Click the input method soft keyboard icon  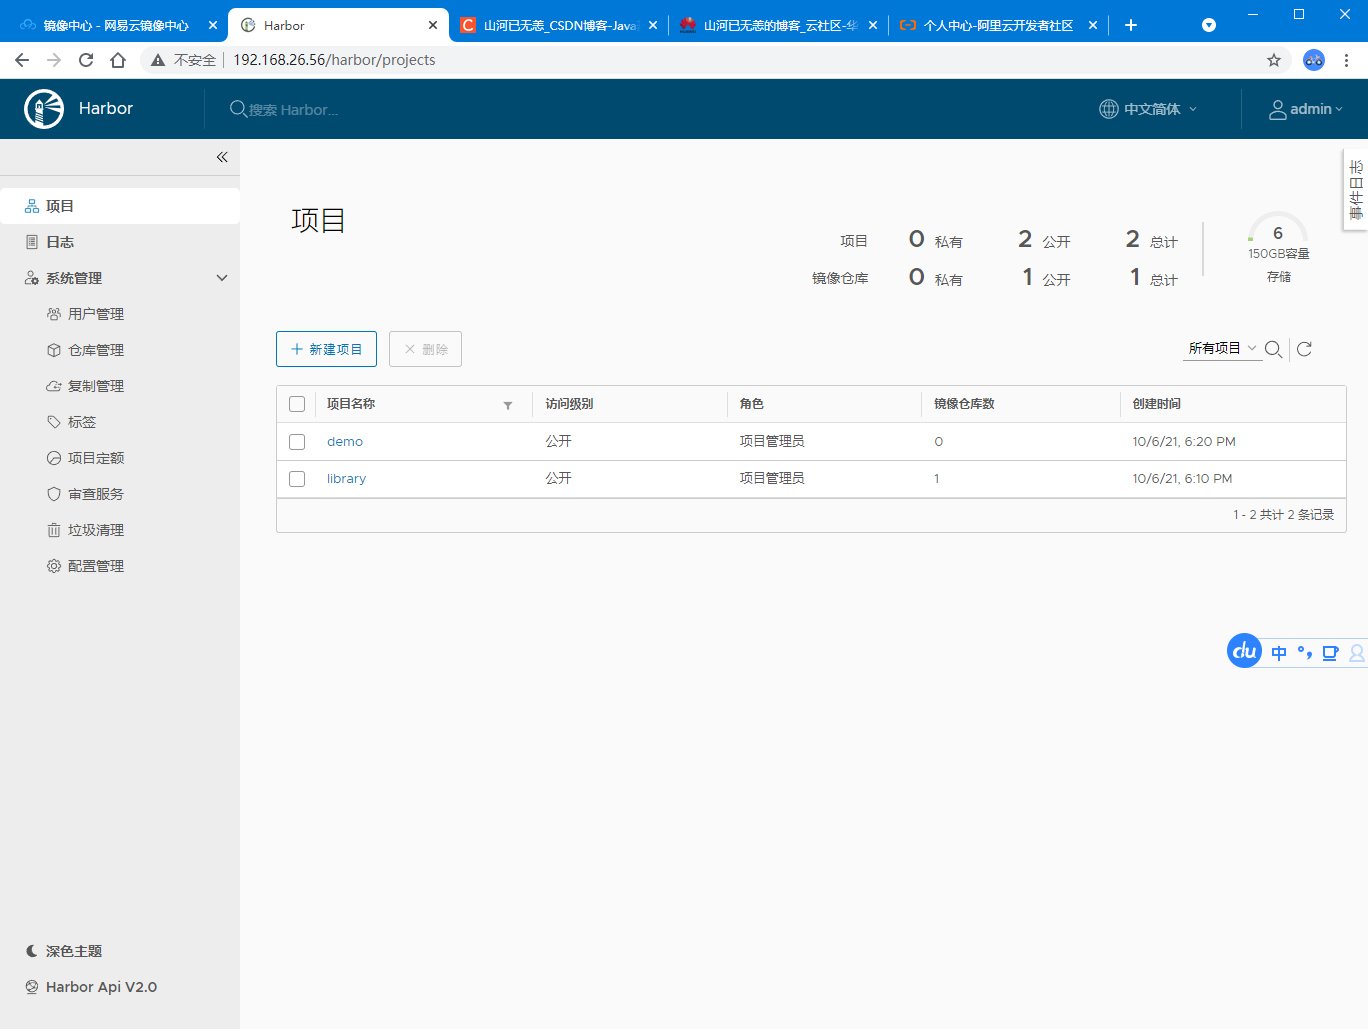pyautogui.click(x=1330, y=653)
